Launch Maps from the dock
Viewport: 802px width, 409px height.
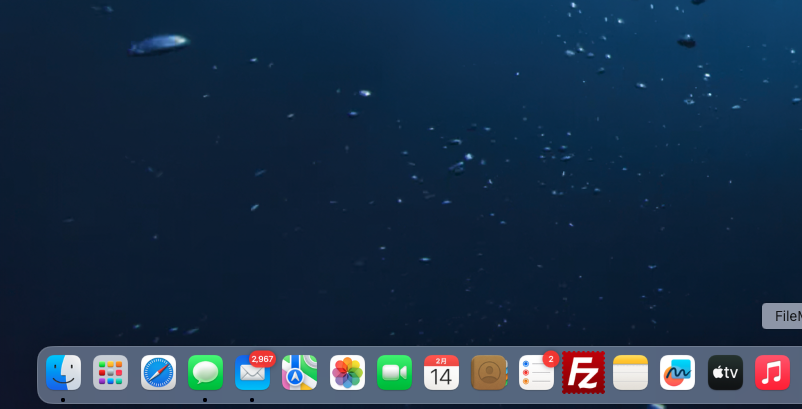pyautogui.click(x=299, y=373)
